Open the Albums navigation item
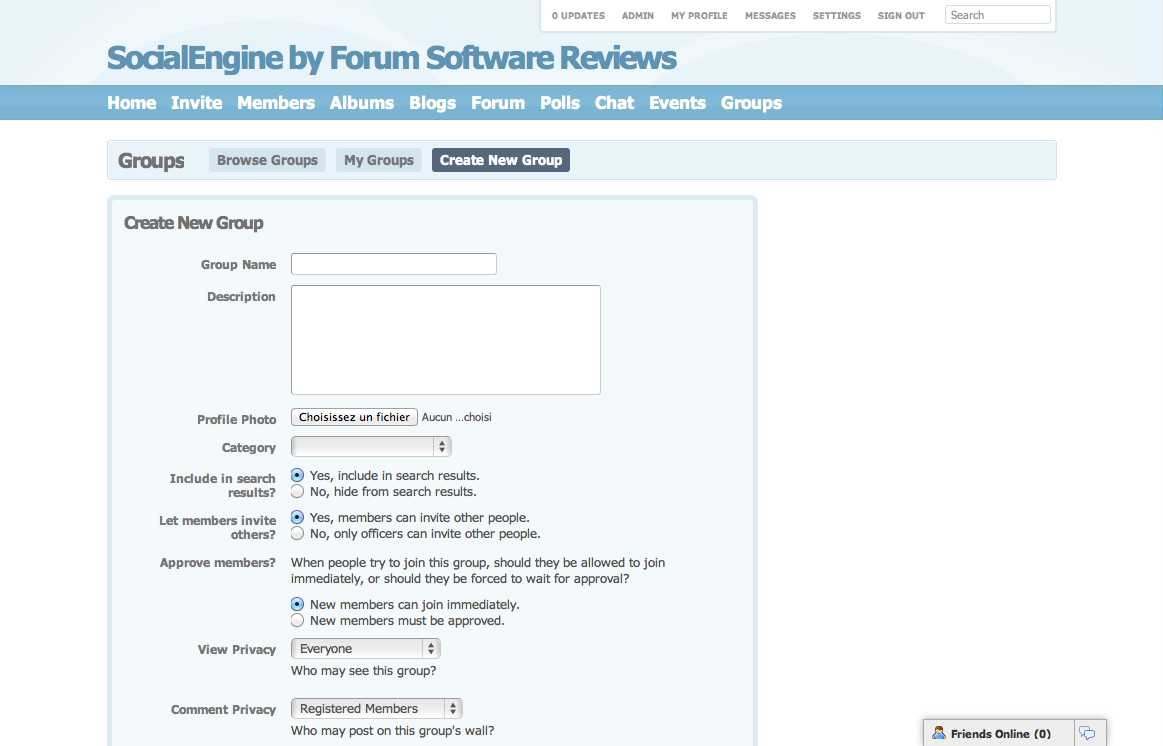This screenshot has width=1163, height=746. pyautogui.click(x=362, y=103)
